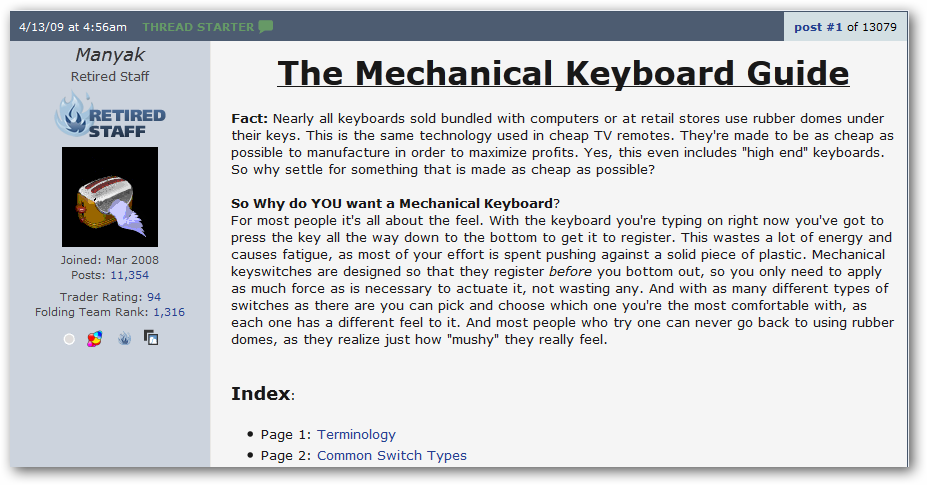927x485 pixels.
Task: View the 11,354 posts count link
Action: pyautogui.click(x=129, y=275)
